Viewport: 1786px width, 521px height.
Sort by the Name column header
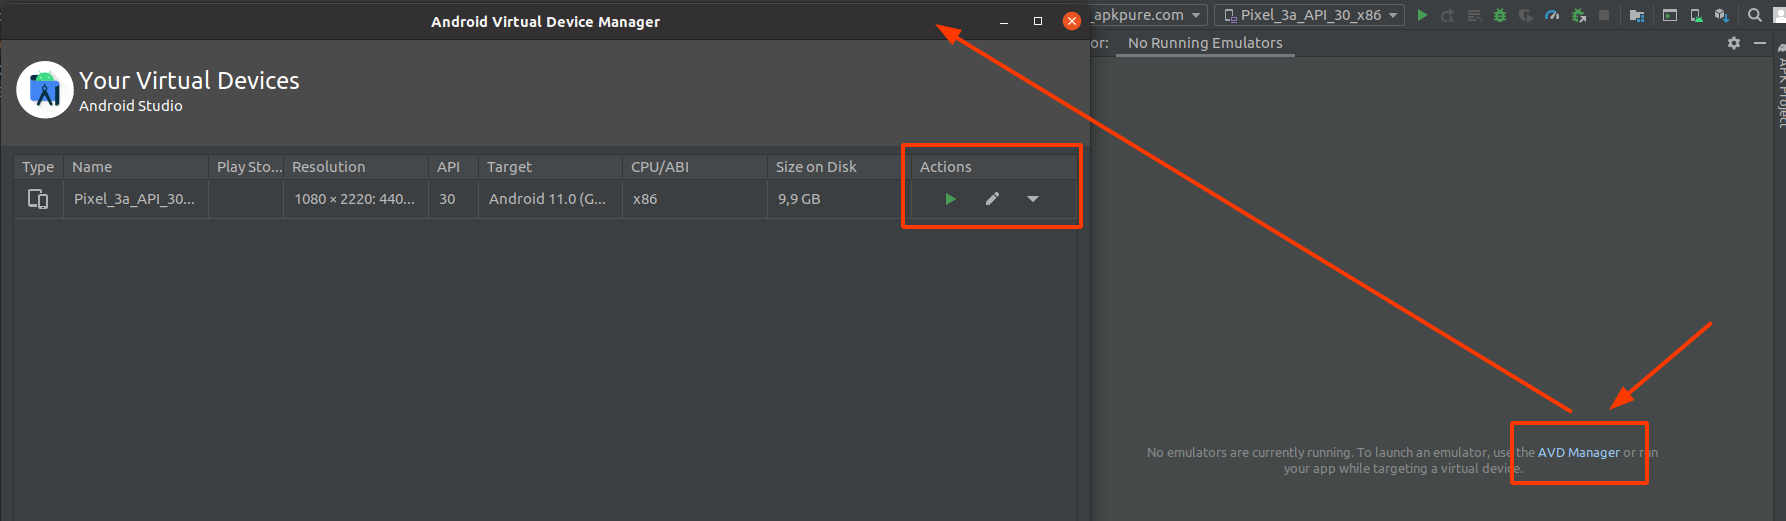pyautogui.click(x=136, y=167)
